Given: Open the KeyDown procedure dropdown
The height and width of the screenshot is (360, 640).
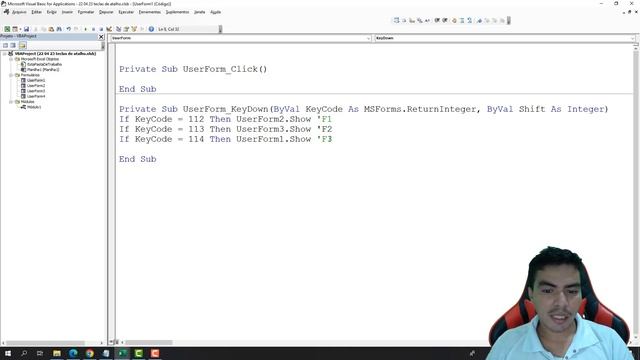Looking at the screenshot, I should [x=633, y=38].
